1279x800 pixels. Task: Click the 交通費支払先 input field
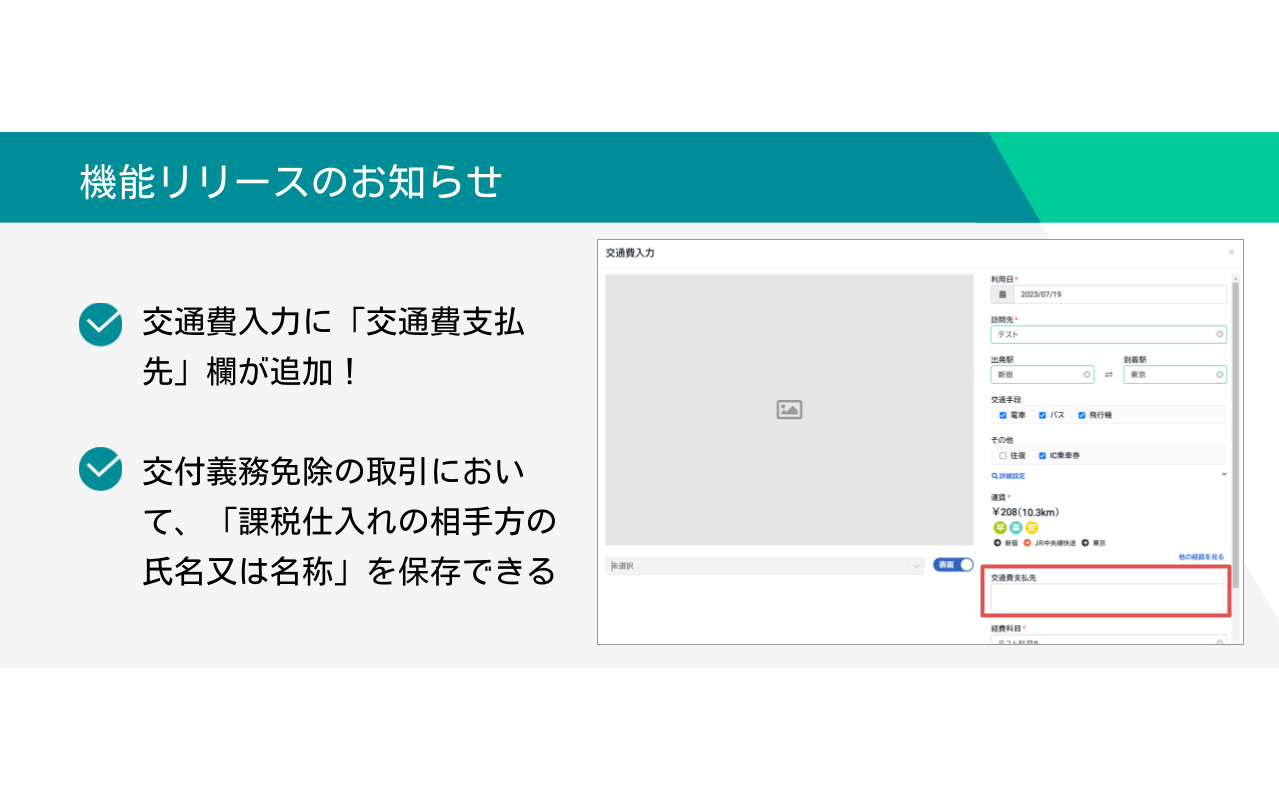click(x=1108, y=598)
